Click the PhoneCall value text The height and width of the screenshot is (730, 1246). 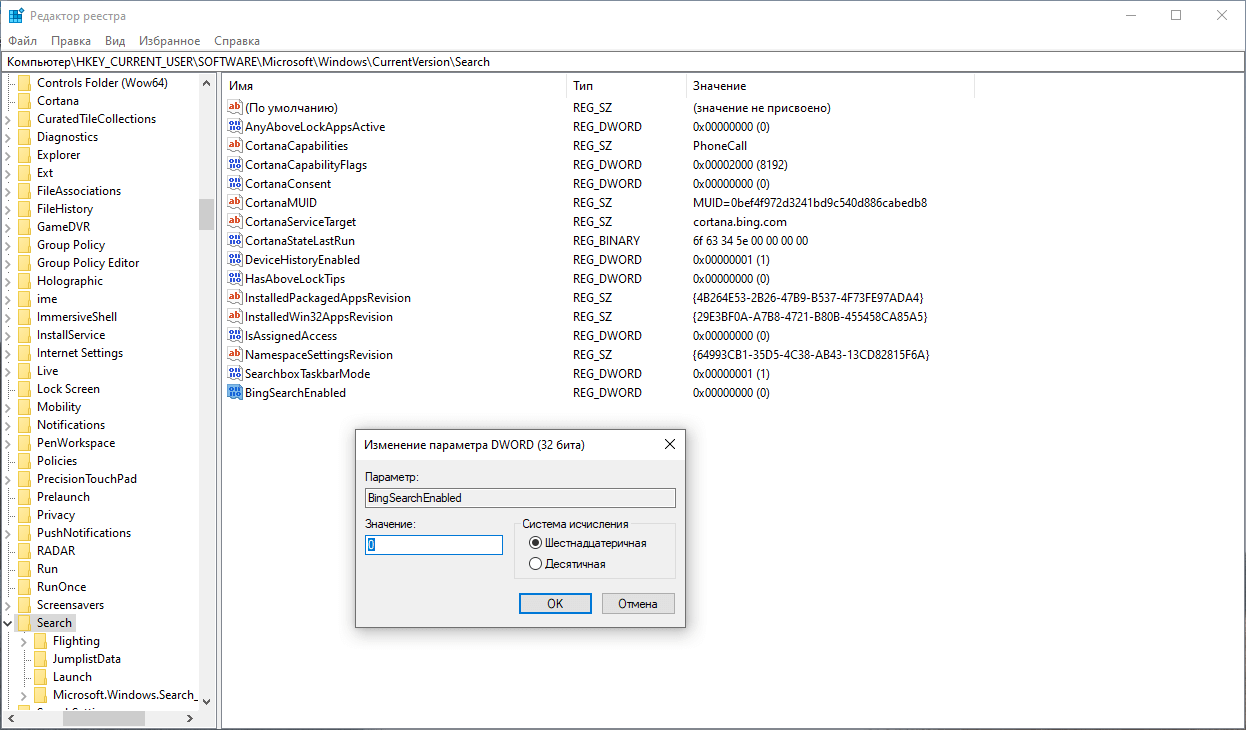(720, 146)
